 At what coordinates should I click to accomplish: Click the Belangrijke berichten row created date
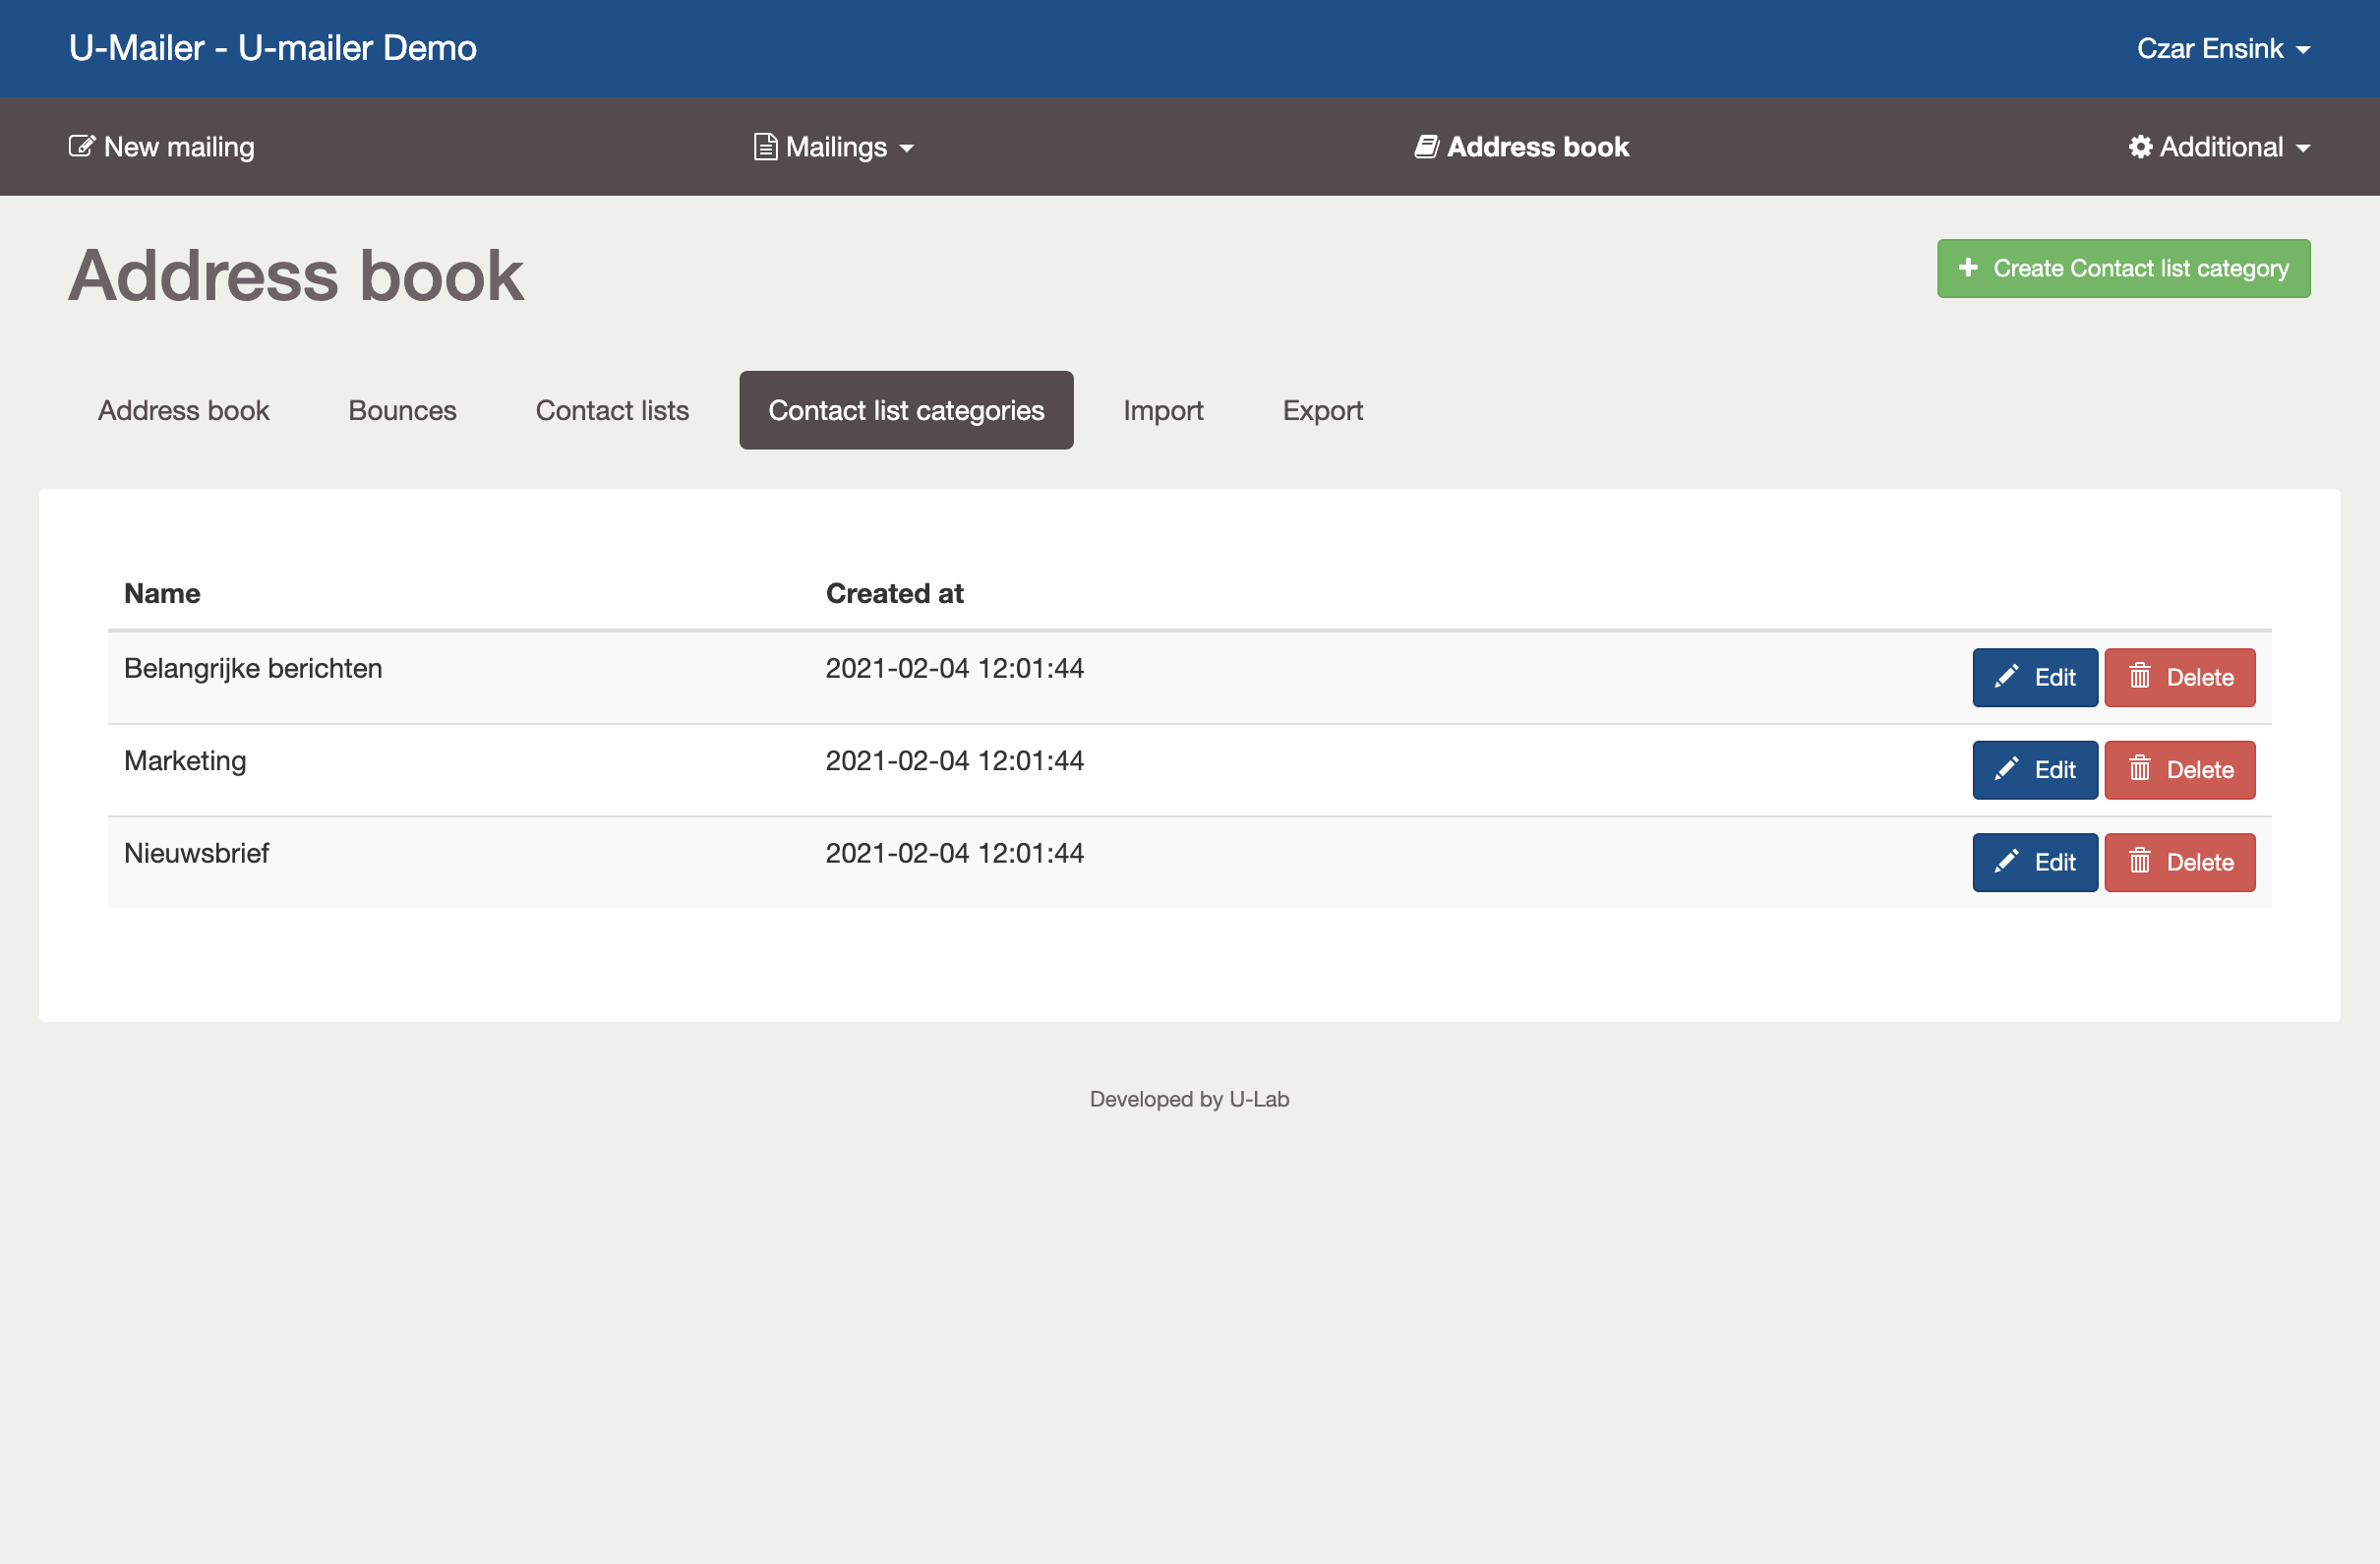point(954,668)
